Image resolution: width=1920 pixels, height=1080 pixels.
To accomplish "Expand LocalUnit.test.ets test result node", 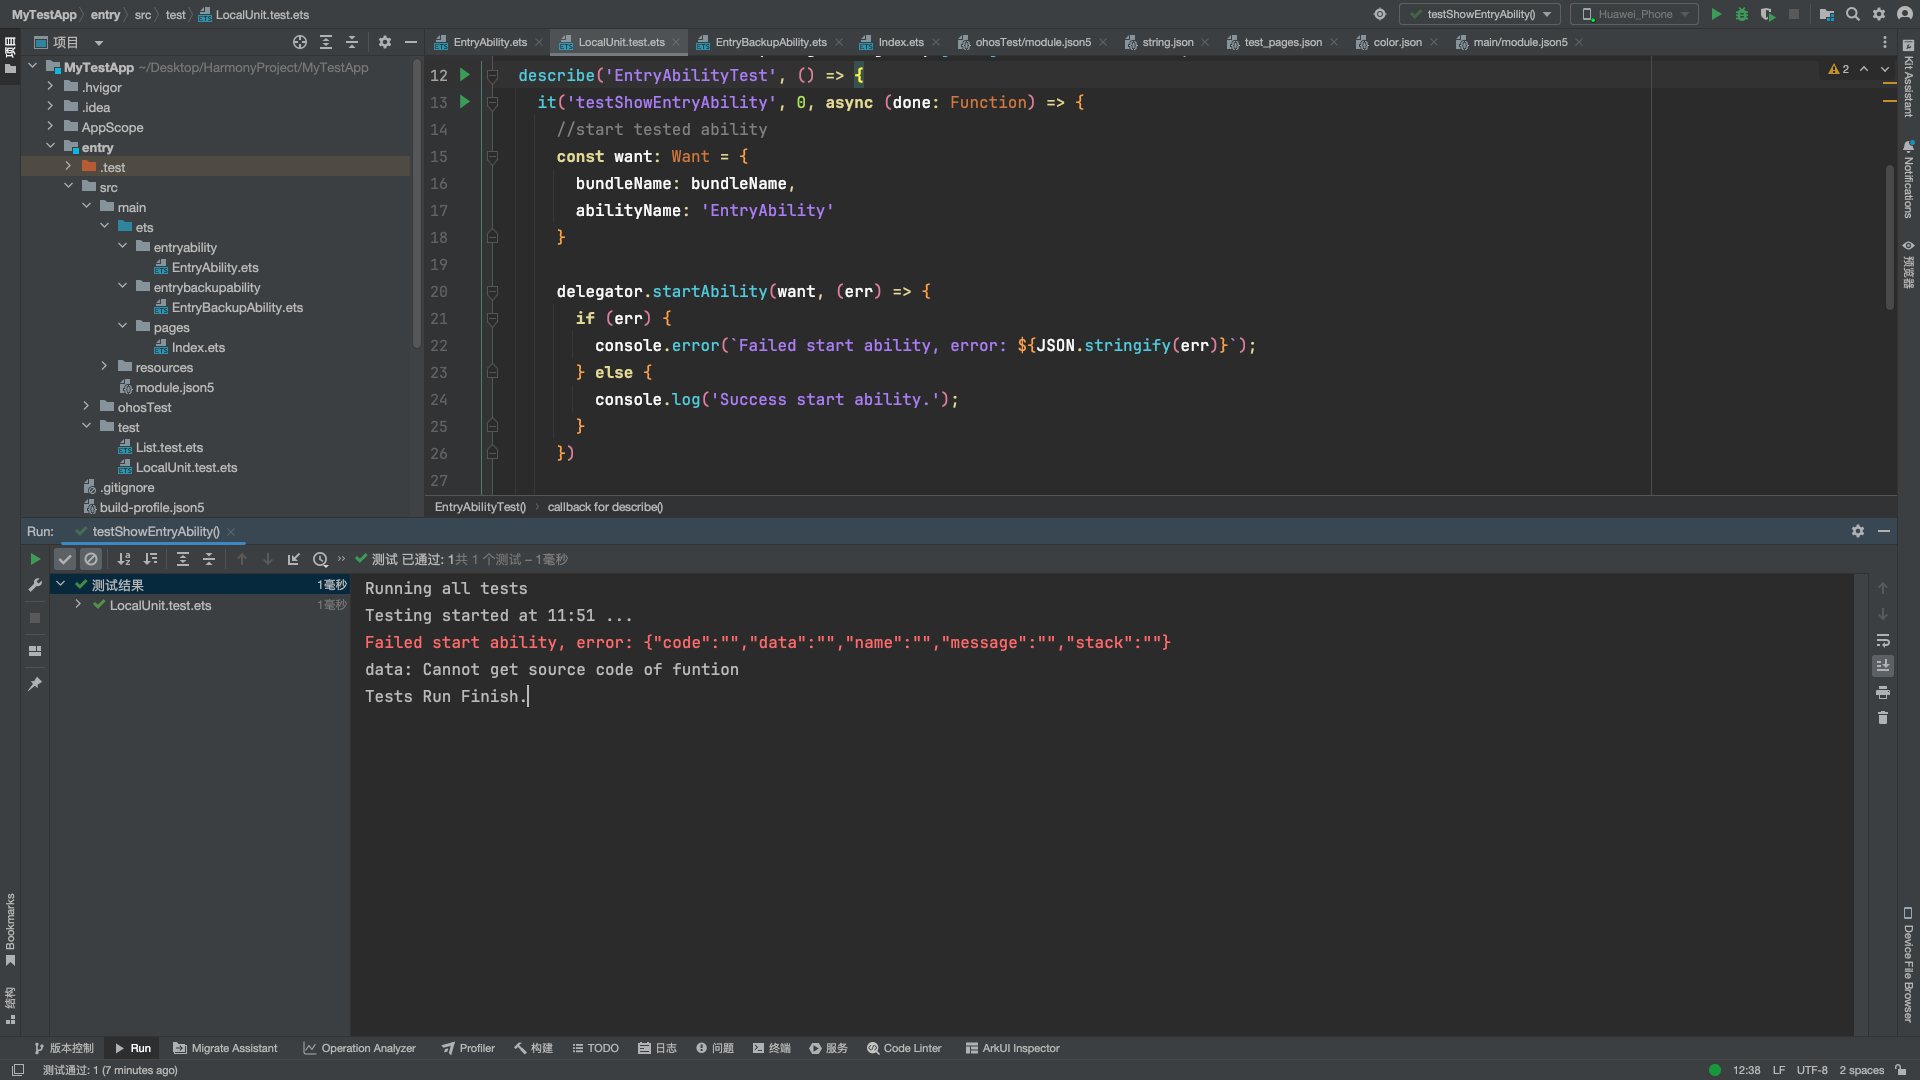I will [x=78, y=605].
